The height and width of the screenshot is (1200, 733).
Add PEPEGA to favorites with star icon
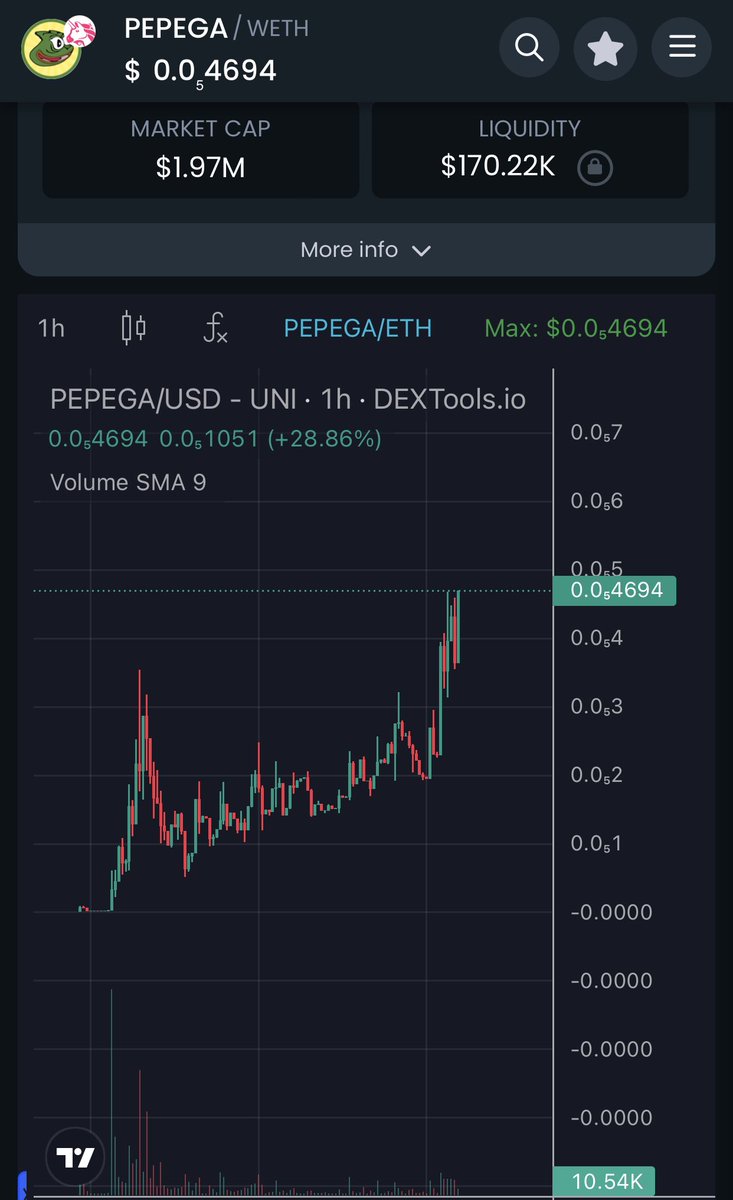tap(605, 47)
